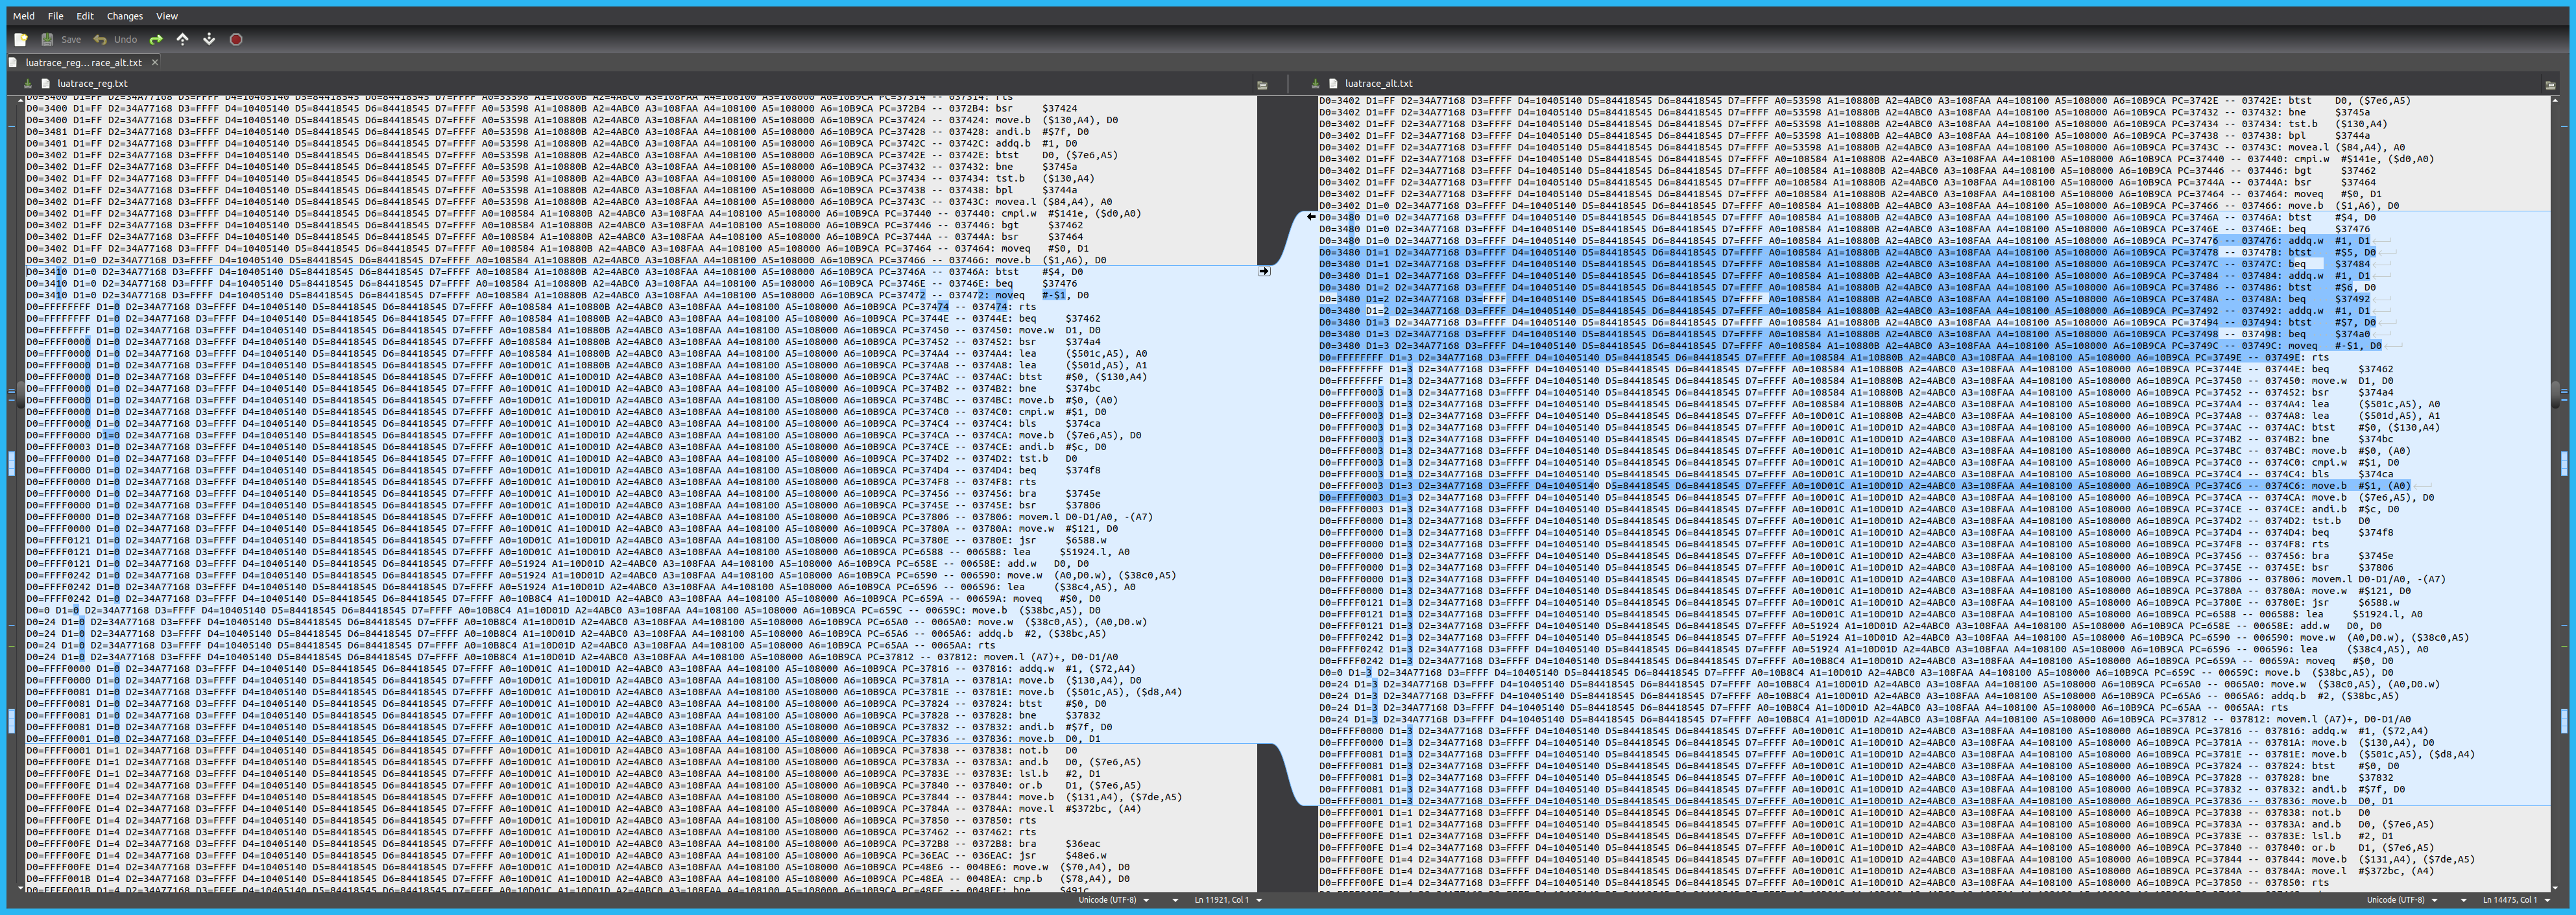This screenshot has width=2576, height=915.
Task: Save left pane luatrace_reg.txt icon
Action: pyautogui.click(x=28, y=84)
